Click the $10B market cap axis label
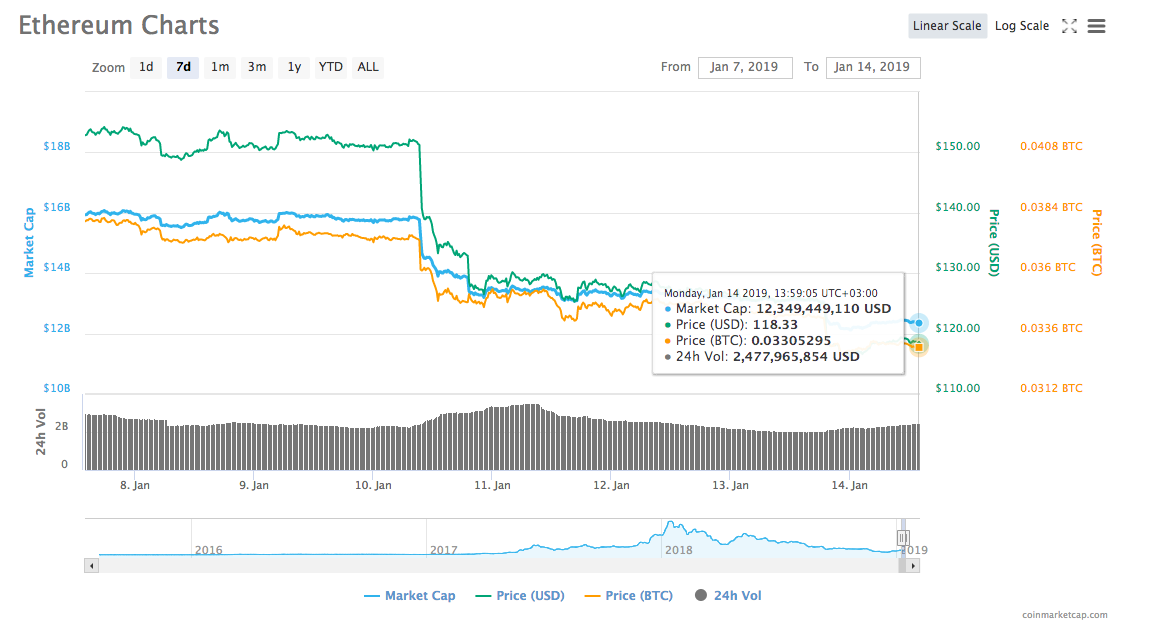 click(56, 388)
